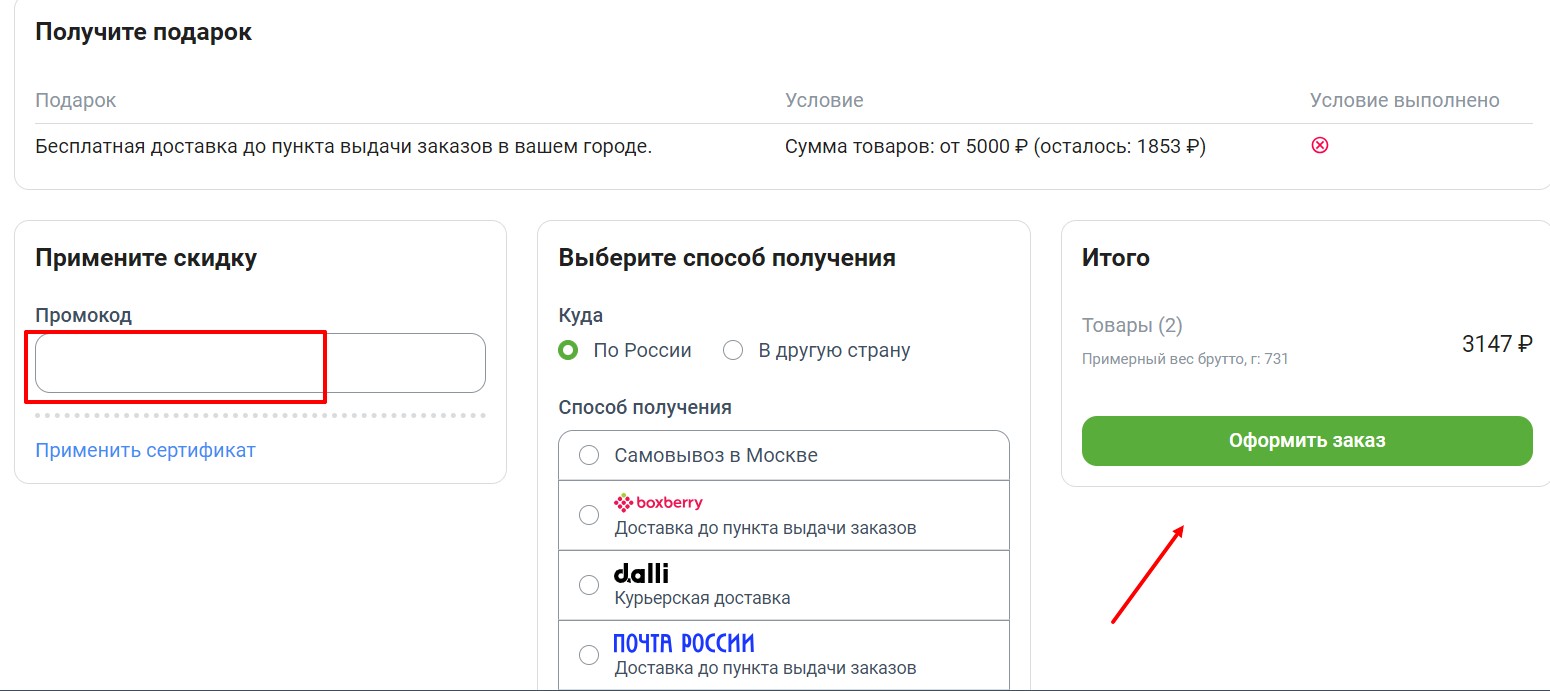Viewport: 1550px width, 691px height.
Task: Click the Условие column header
Action: click(x=824, y=100)
